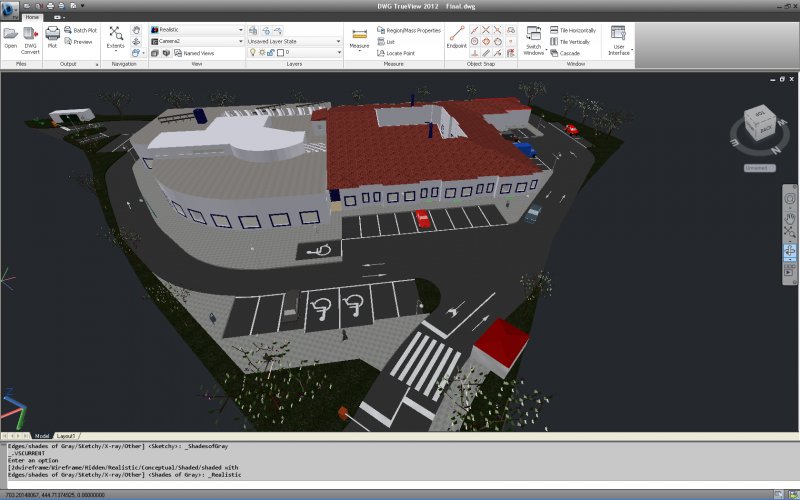Open Named Views manager
This screenshot has width=800, height=500.
(x=194, y=53)
